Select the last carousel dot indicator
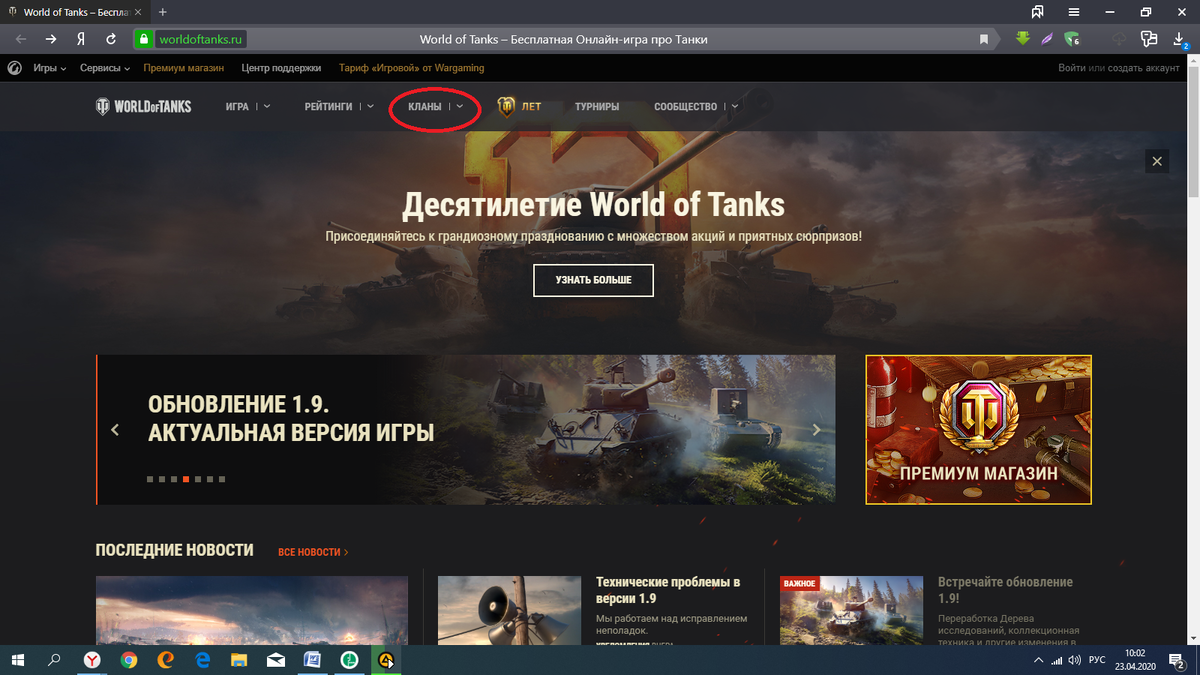Image resolution: width=1200 pixels, height=675 pixels. tap(222, 480)
